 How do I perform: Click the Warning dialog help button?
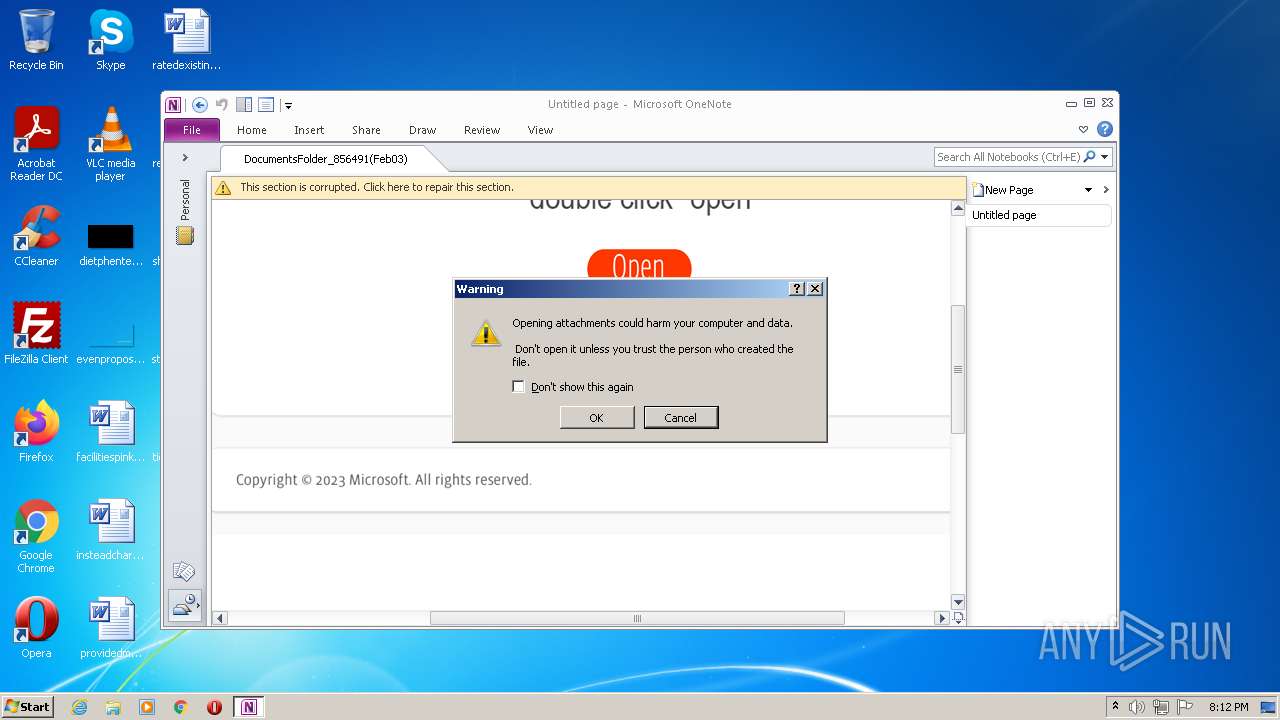point(797,289)
